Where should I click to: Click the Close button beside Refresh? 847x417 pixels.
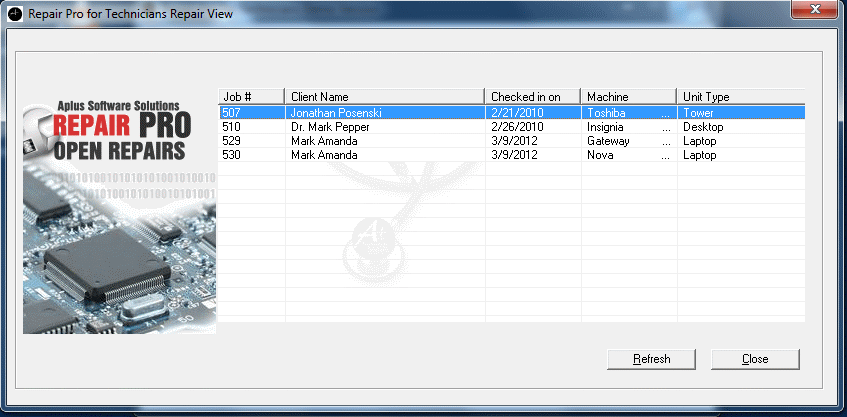point(755,359)
